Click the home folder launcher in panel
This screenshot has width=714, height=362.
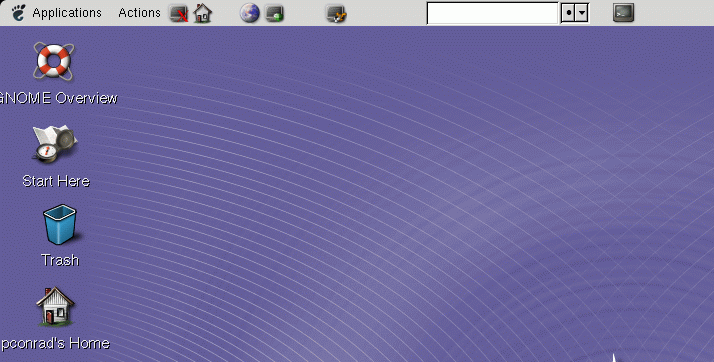tap(203, 13)
